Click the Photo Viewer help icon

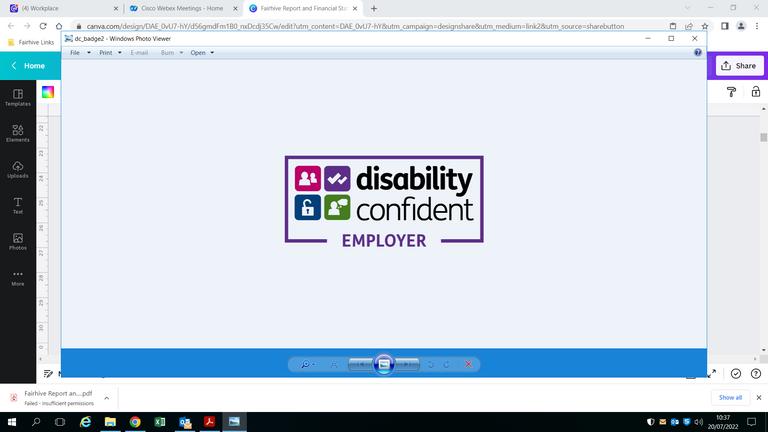(x=697, y=52)
